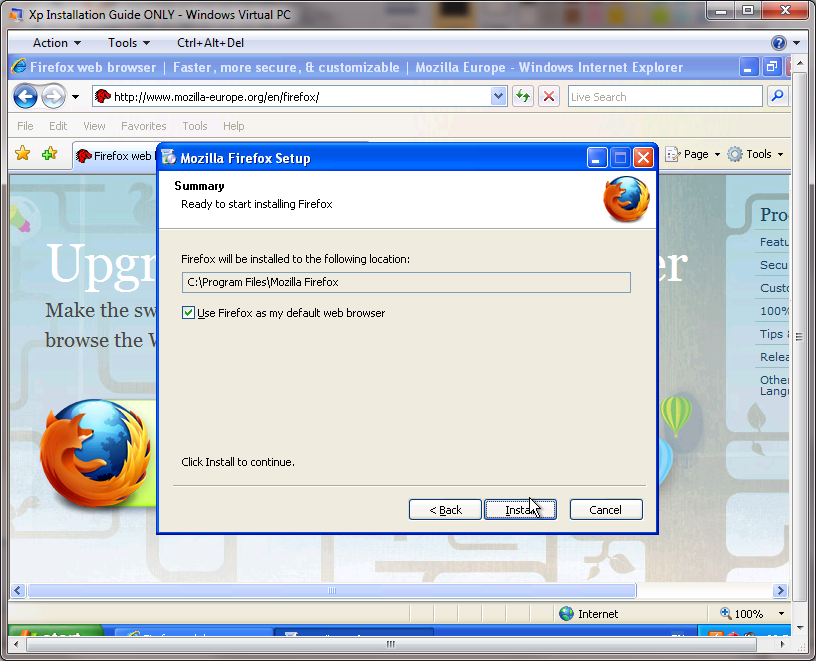Viewport: 816px width, 661px height.
Task: Go back in Internet Explorer
Action: click(x=25, y=96)
